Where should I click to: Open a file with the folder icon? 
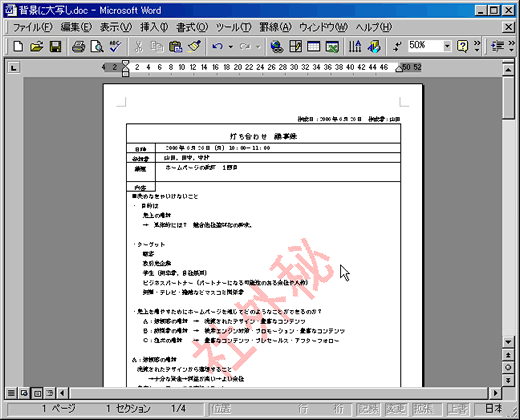36,46
